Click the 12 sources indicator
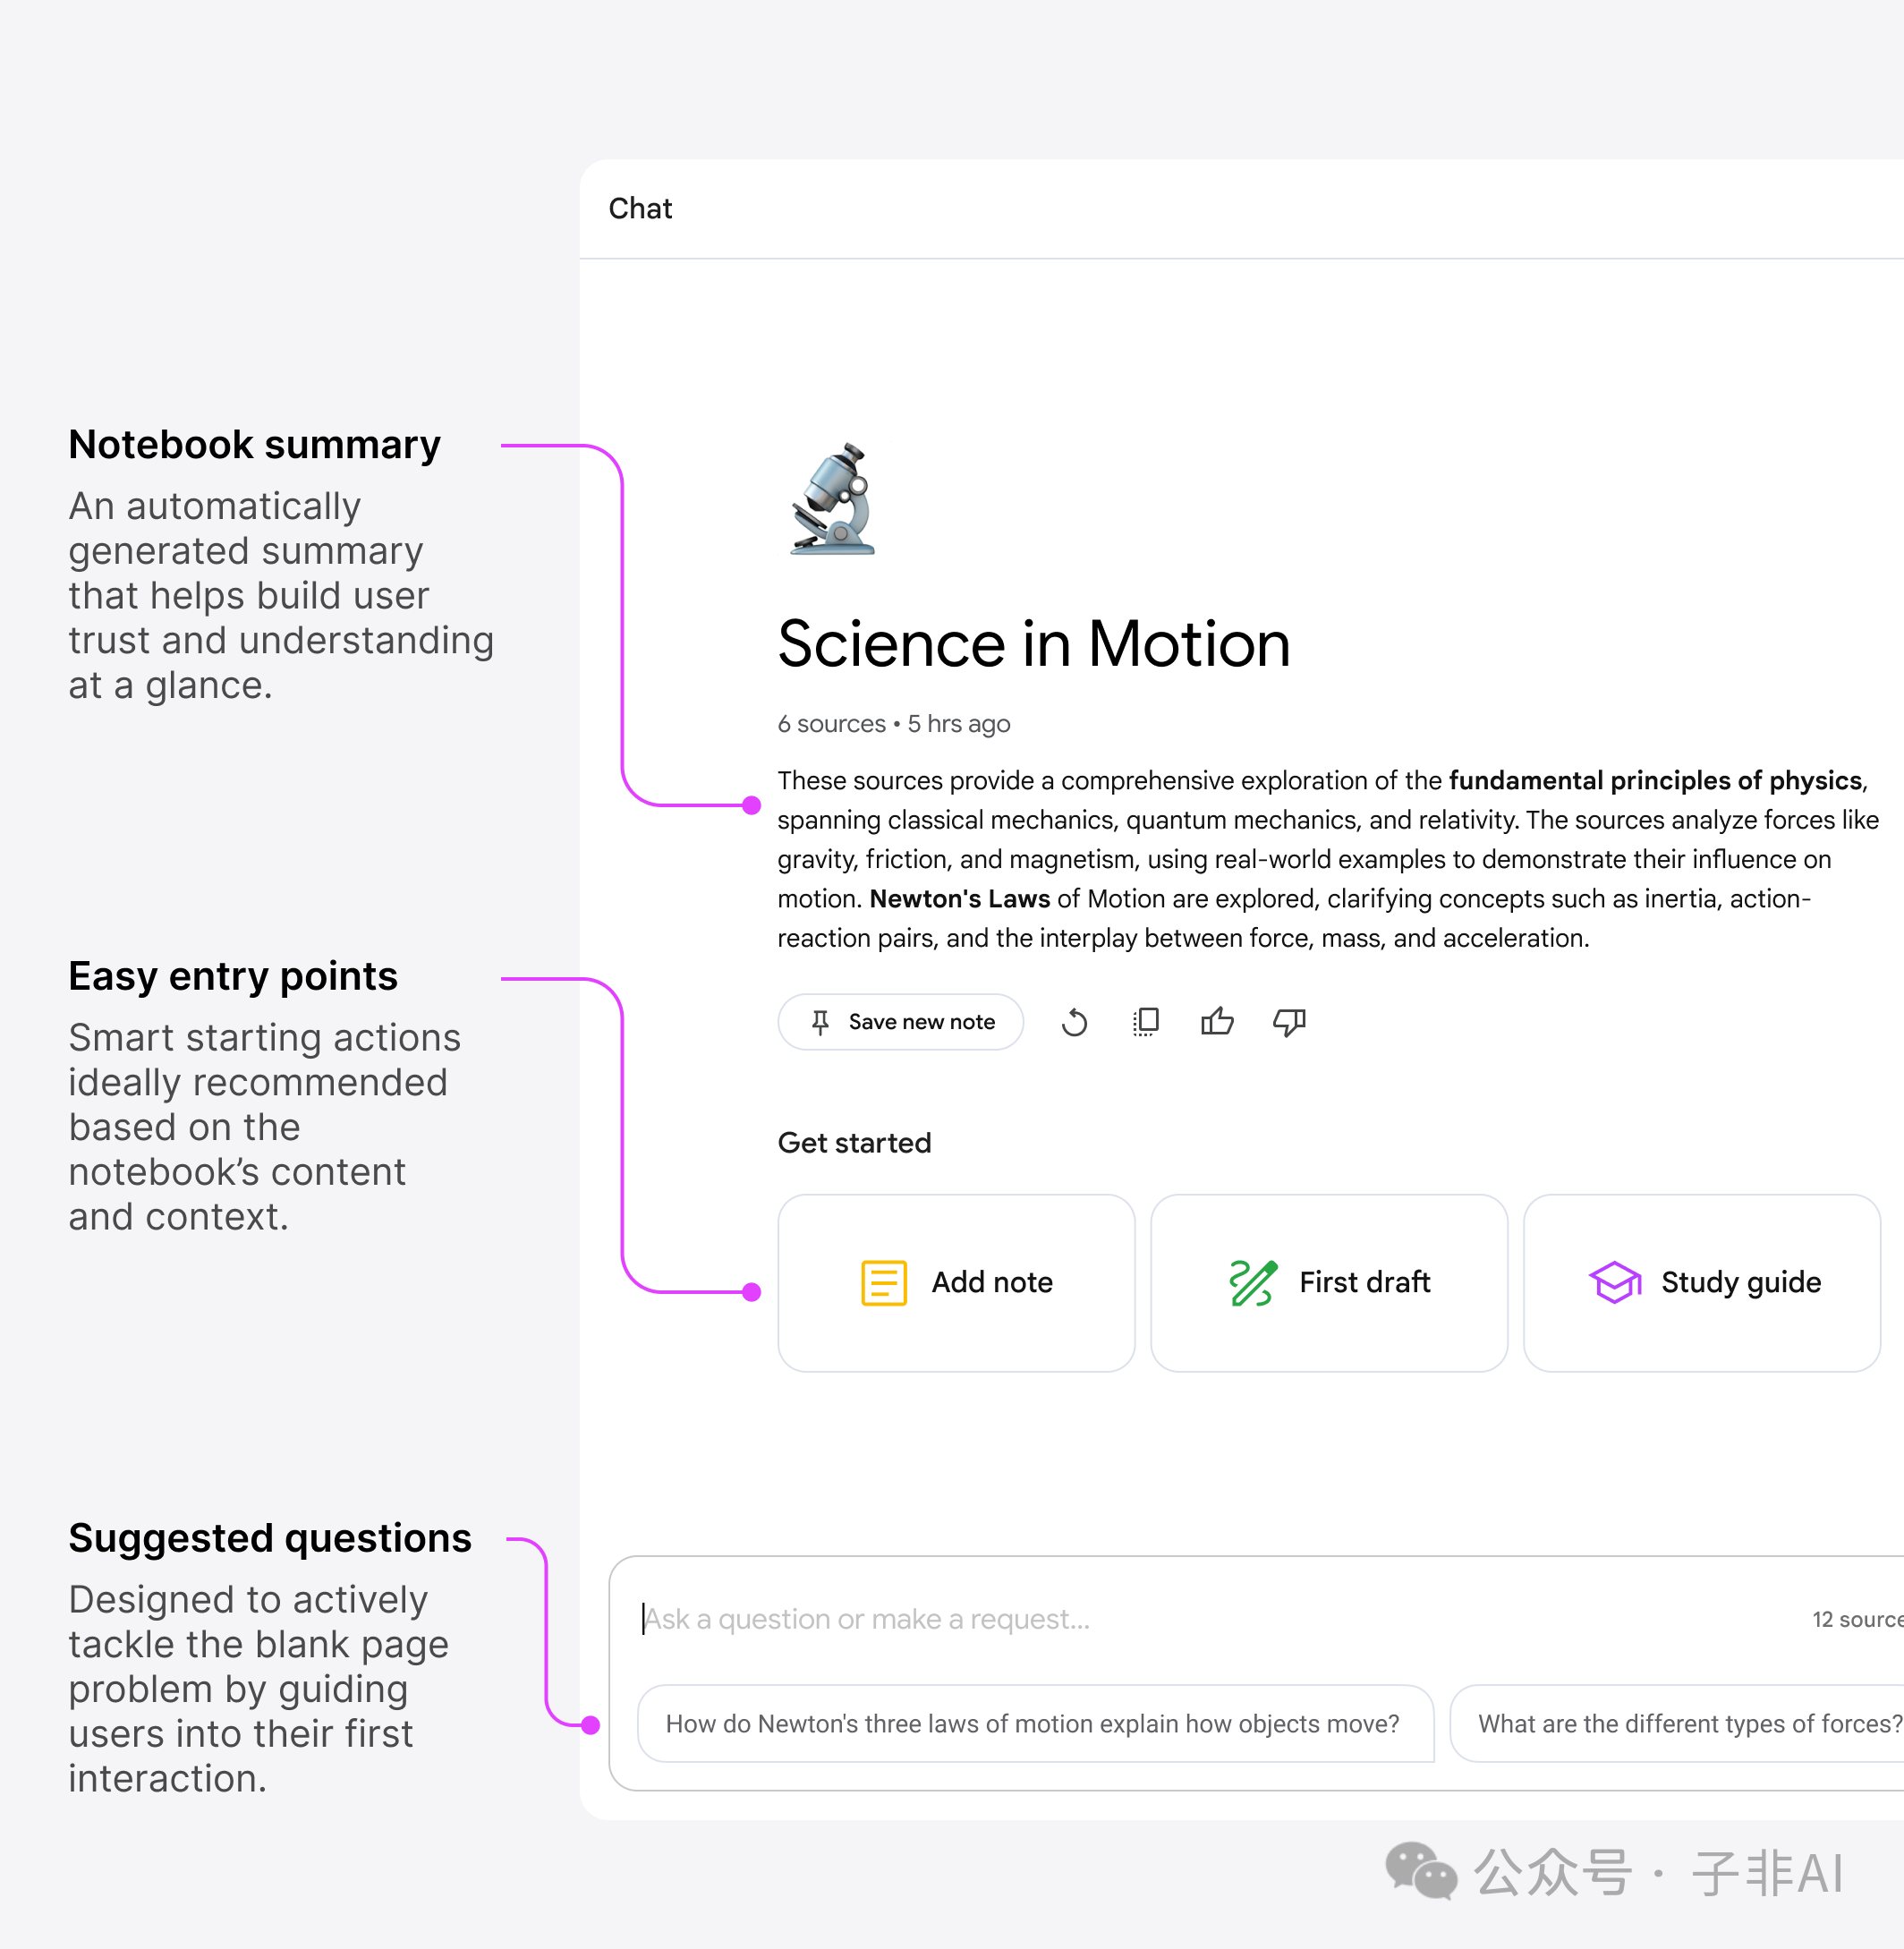The width and height of the screenshot is (1904, 1949). [x=1855, y=1619]
